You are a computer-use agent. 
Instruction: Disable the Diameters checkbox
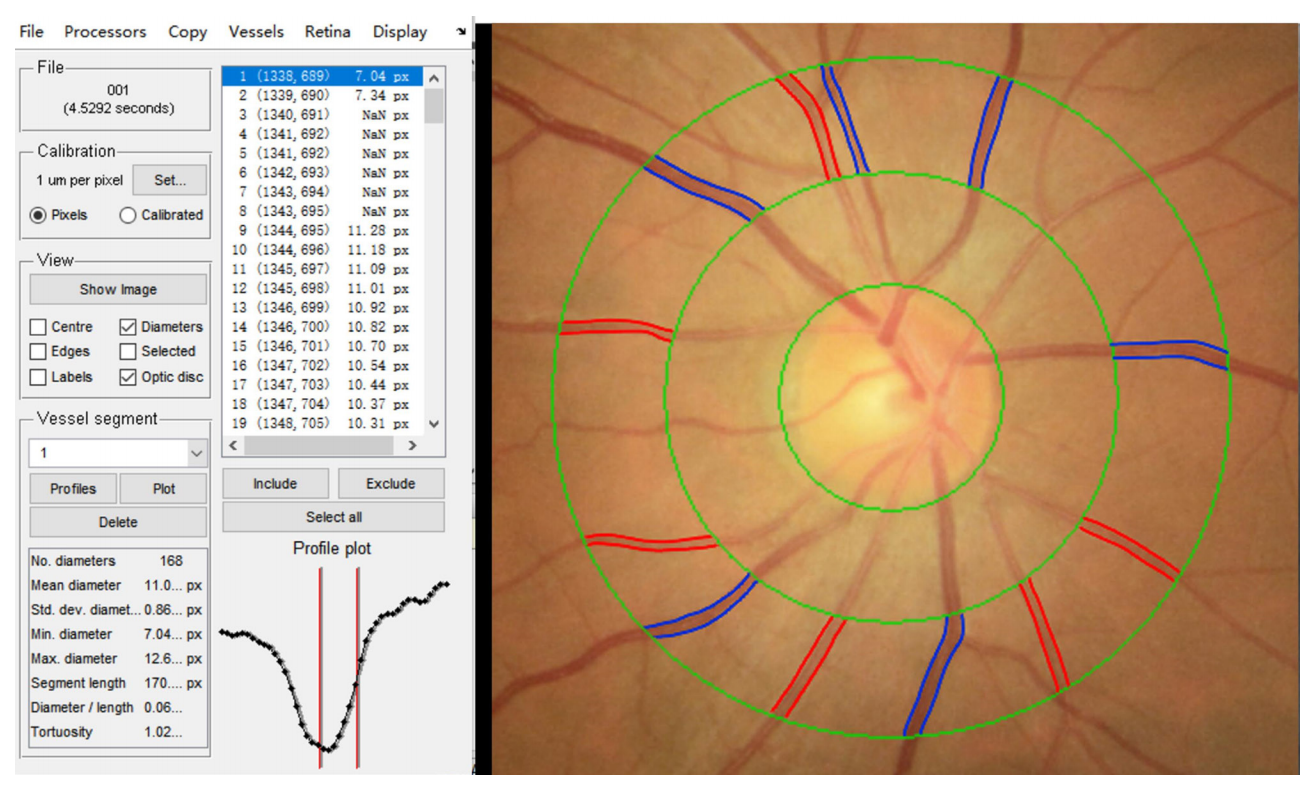tap(128, 327)
